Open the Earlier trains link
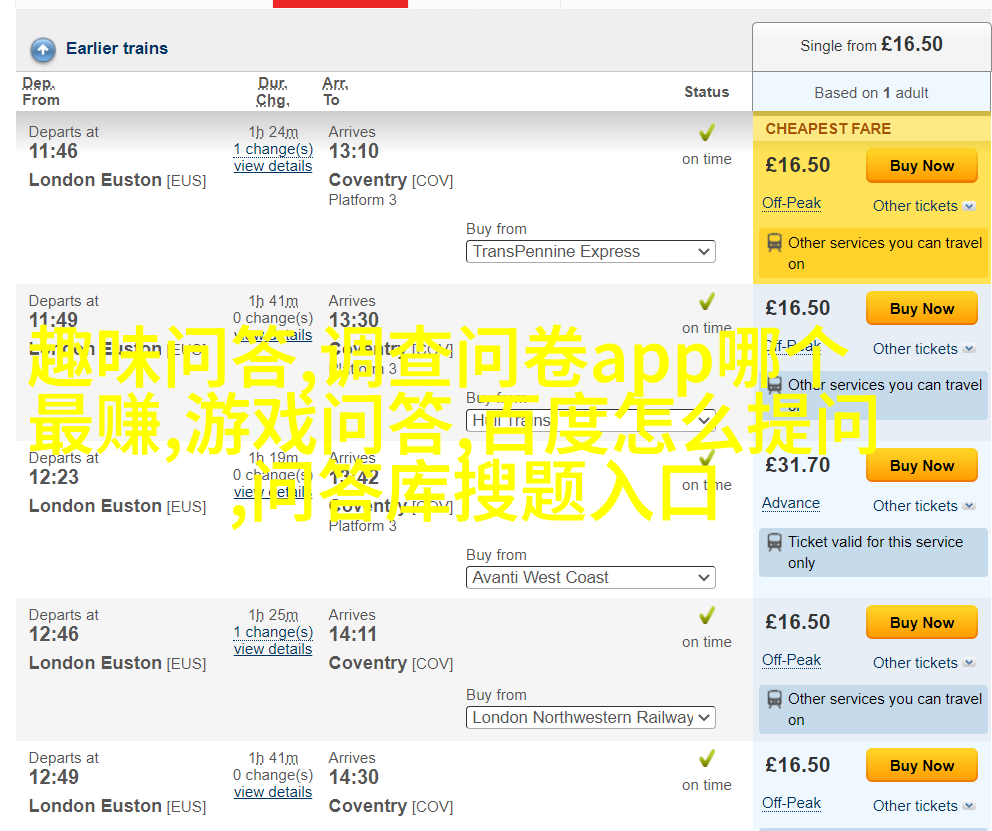The width and height of the screenshot is (992, 831). [x=117, y=48]
